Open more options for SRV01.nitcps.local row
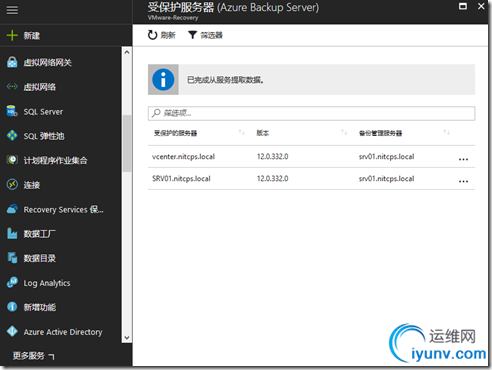The width and height of the screenshot is (492, 370). point(463,181)
